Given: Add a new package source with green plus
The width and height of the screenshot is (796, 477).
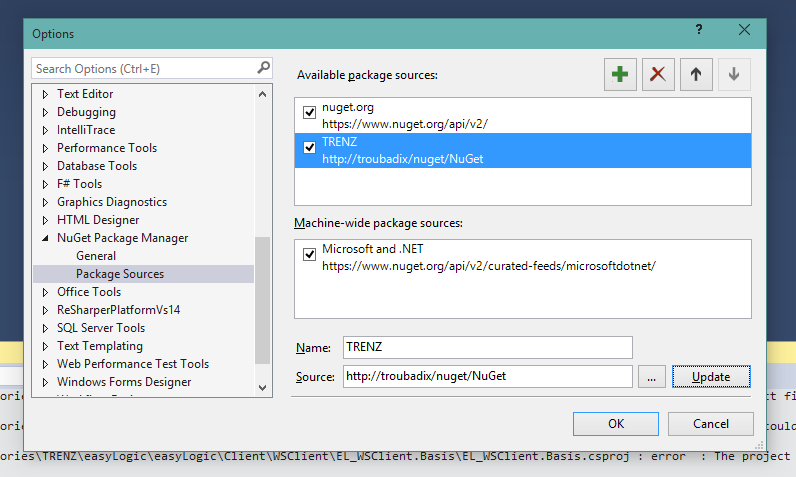Looking at the screenshot, I should coord(620,75).
